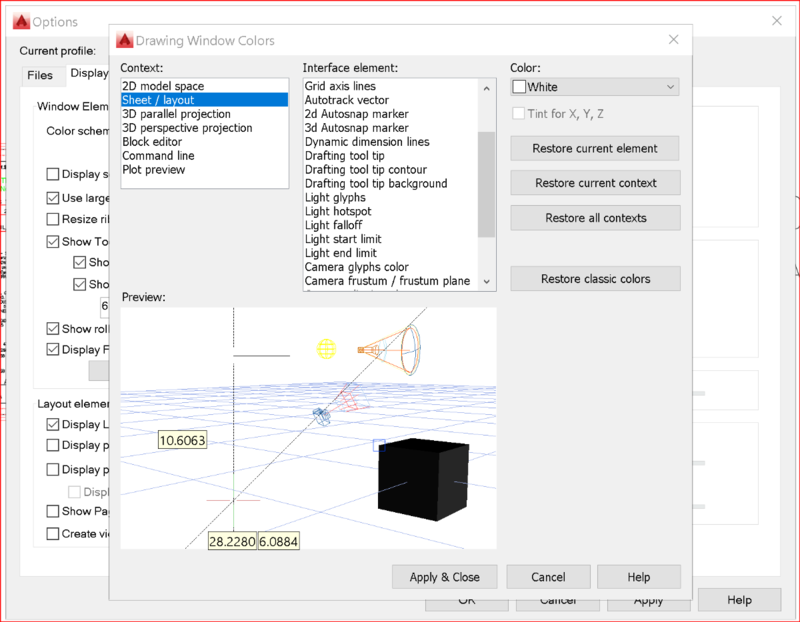Click Restore current element button
Viewport: 800px width, 622px height.
[595, 148]
